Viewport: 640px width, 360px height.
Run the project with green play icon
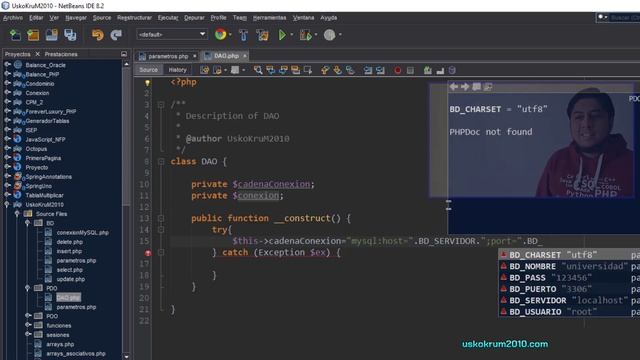[x=282, y=35]
